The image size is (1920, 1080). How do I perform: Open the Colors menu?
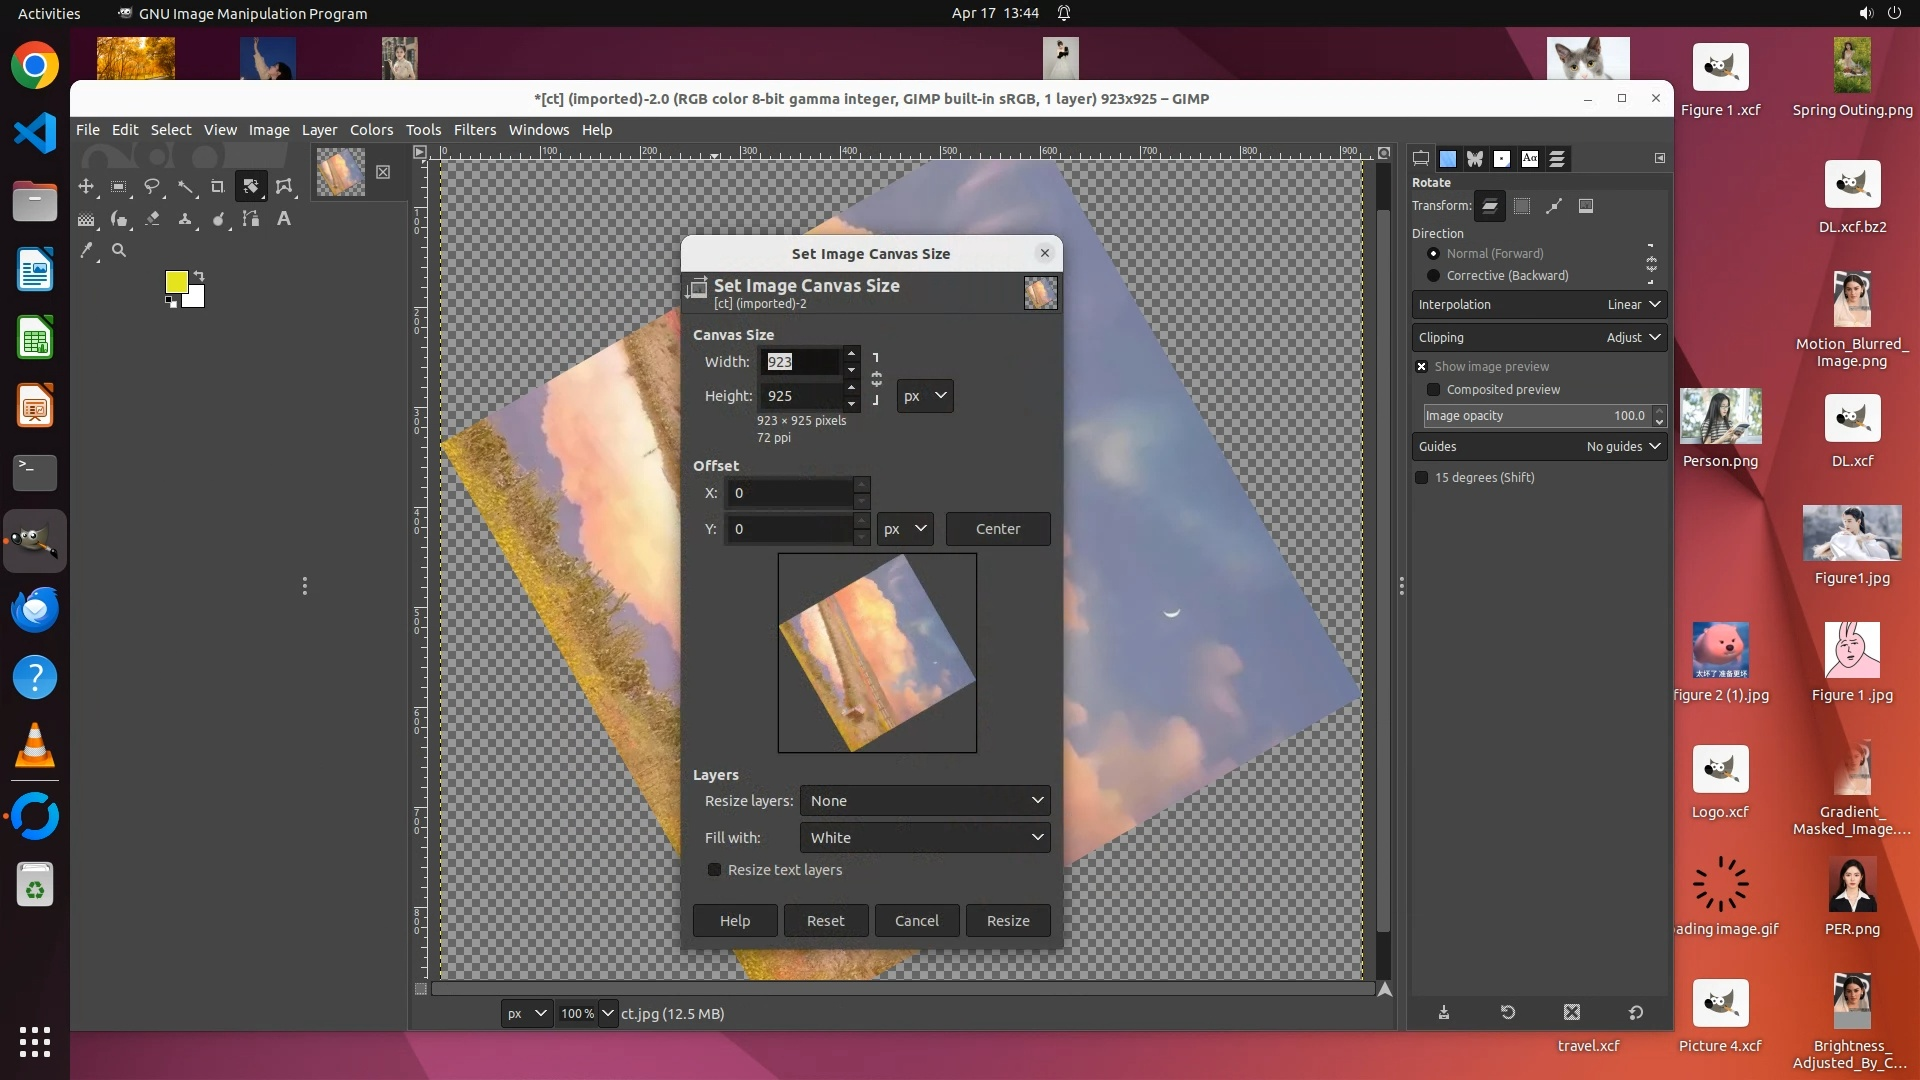(x=371, y=130)
